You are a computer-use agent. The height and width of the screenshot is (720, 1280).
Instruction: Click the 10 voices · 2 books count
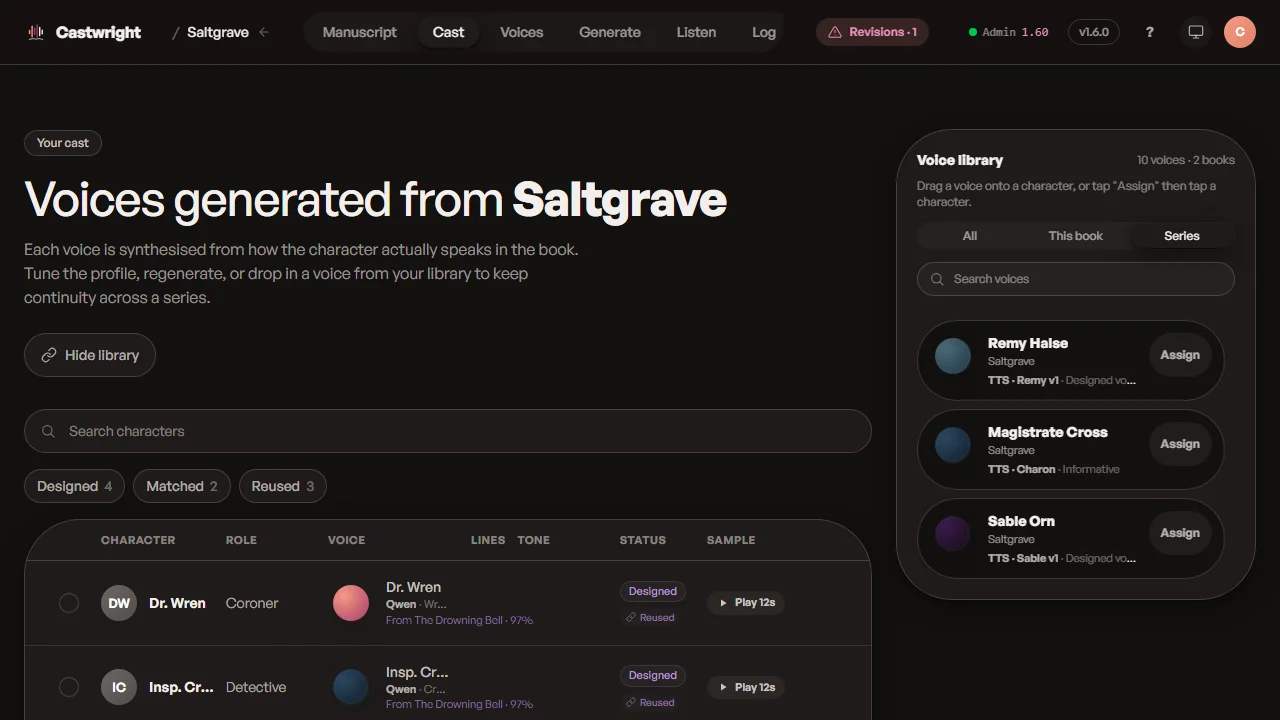pos(1186,160)
